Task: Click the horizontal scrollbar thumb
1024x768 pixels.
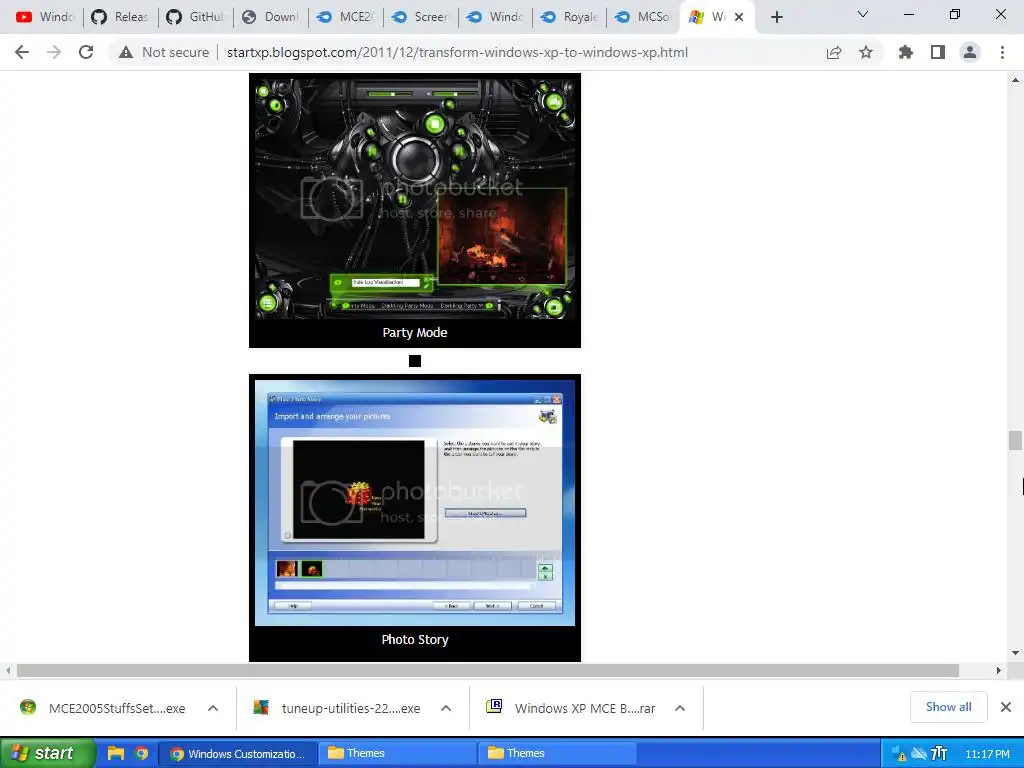Action: click(x=488, y=671)
